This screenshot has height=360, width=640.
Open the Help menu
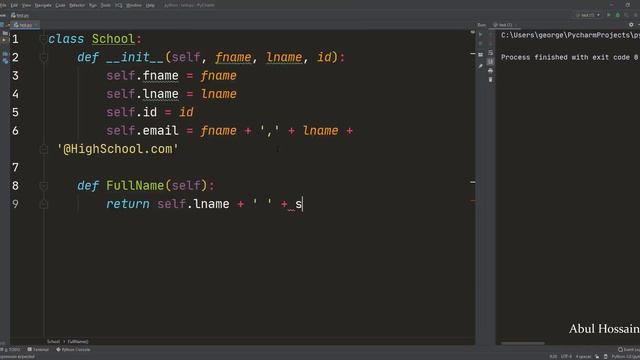click(150, 5)
